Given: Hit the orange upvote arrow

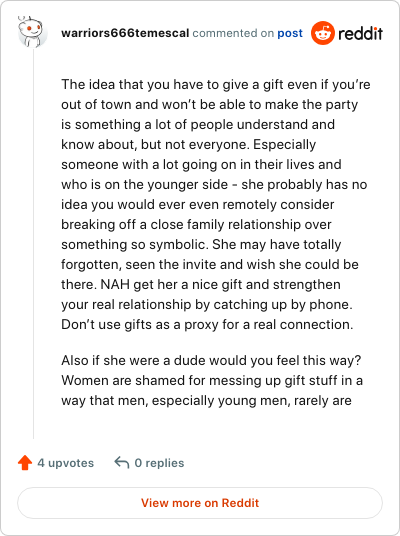Looking at the screenshot, I should (25, 463).
